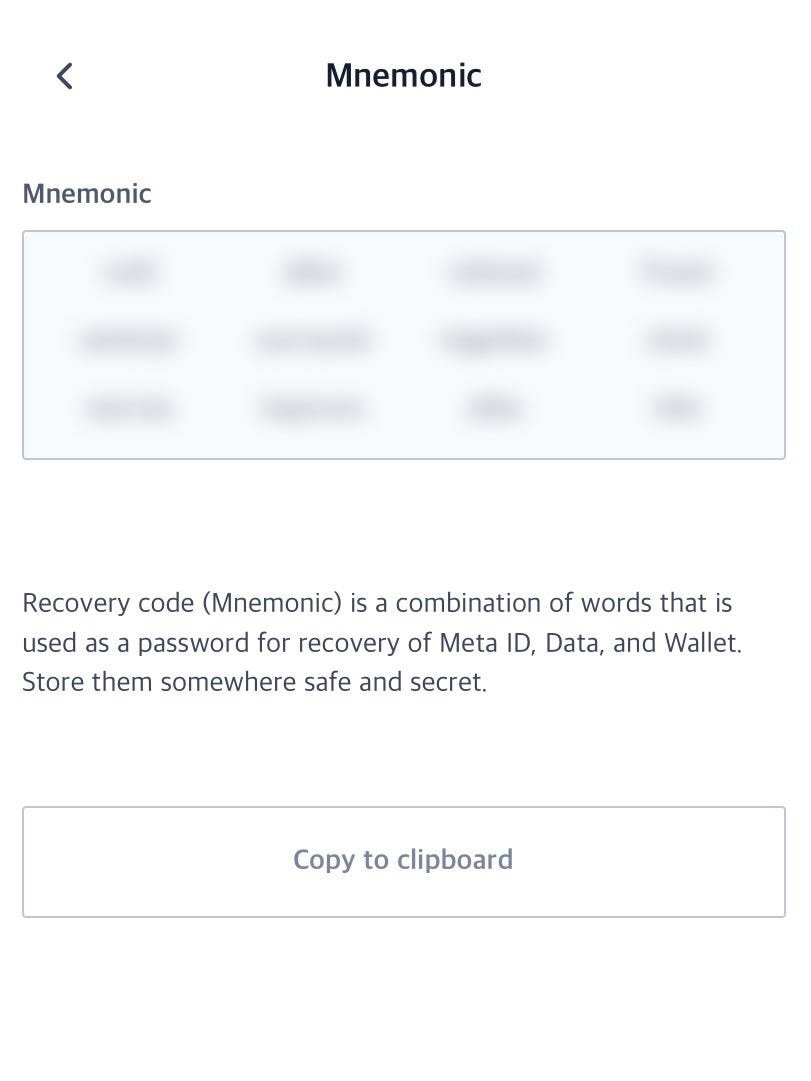
Task: Click the Mnemonic page title
Action: (x=403, y=75)
